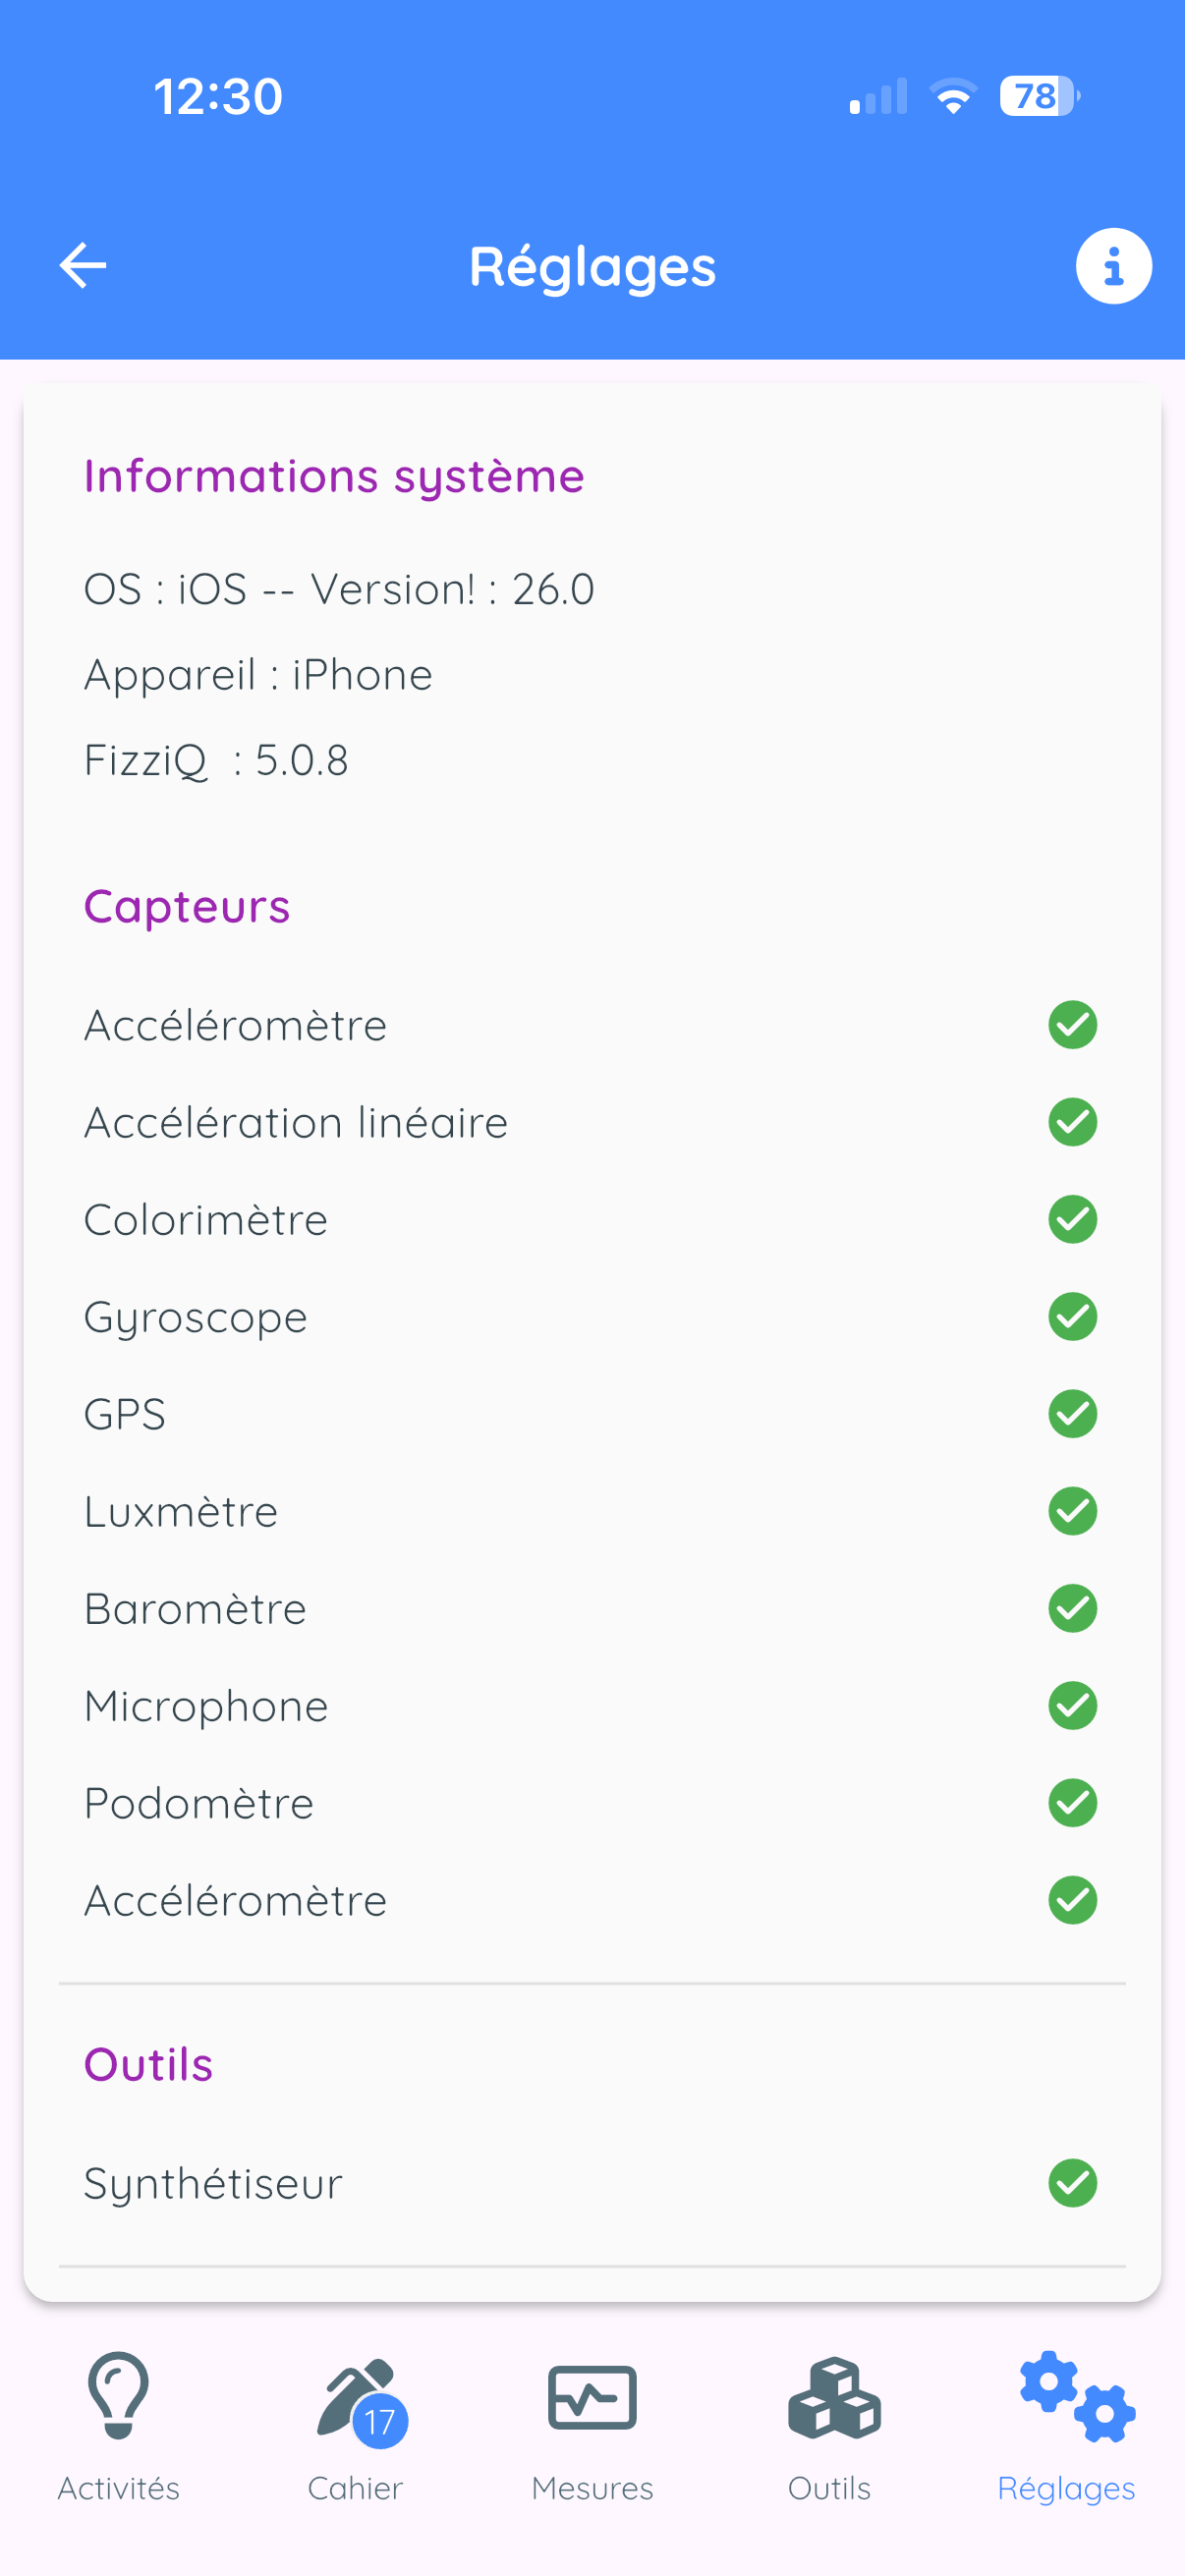
Task: Select the Colorimètre sensor row
Action: coord(592,1220)
